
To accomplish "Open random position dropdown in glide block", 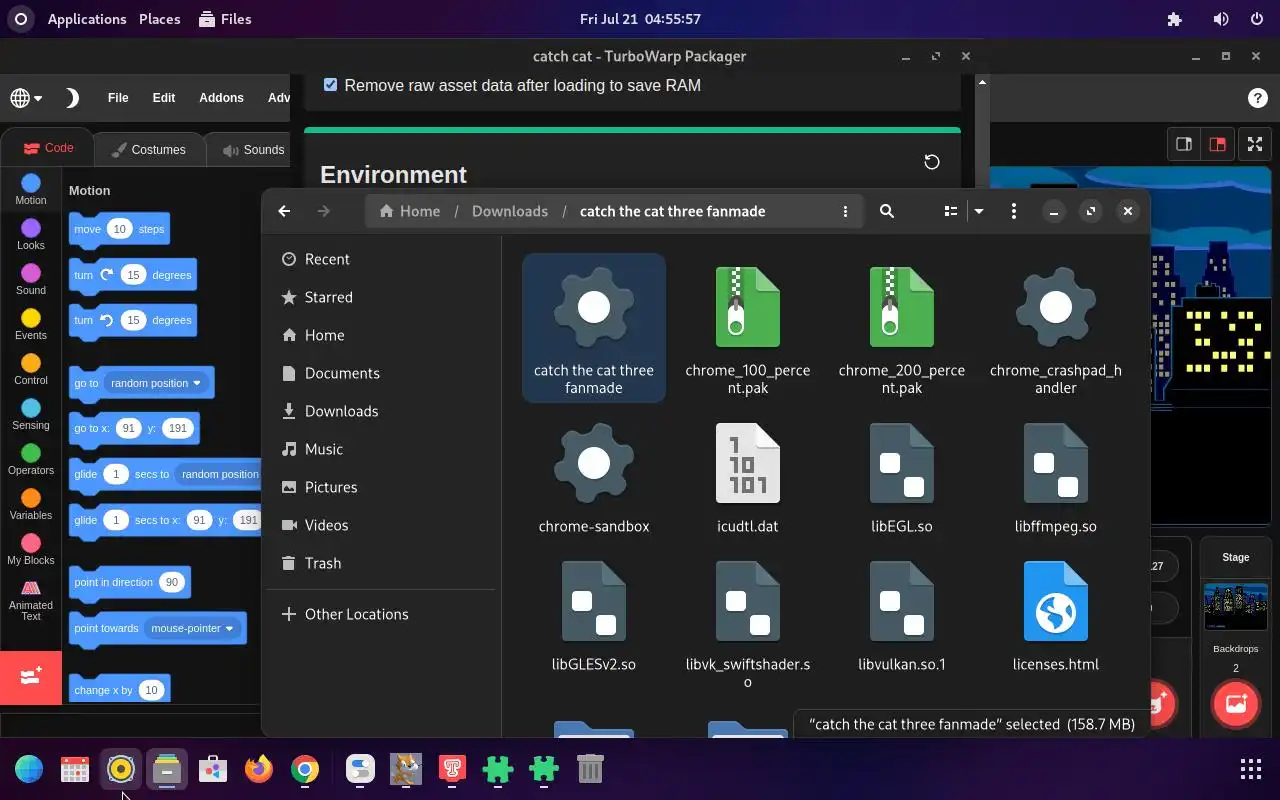I will (x=220, y=474).
